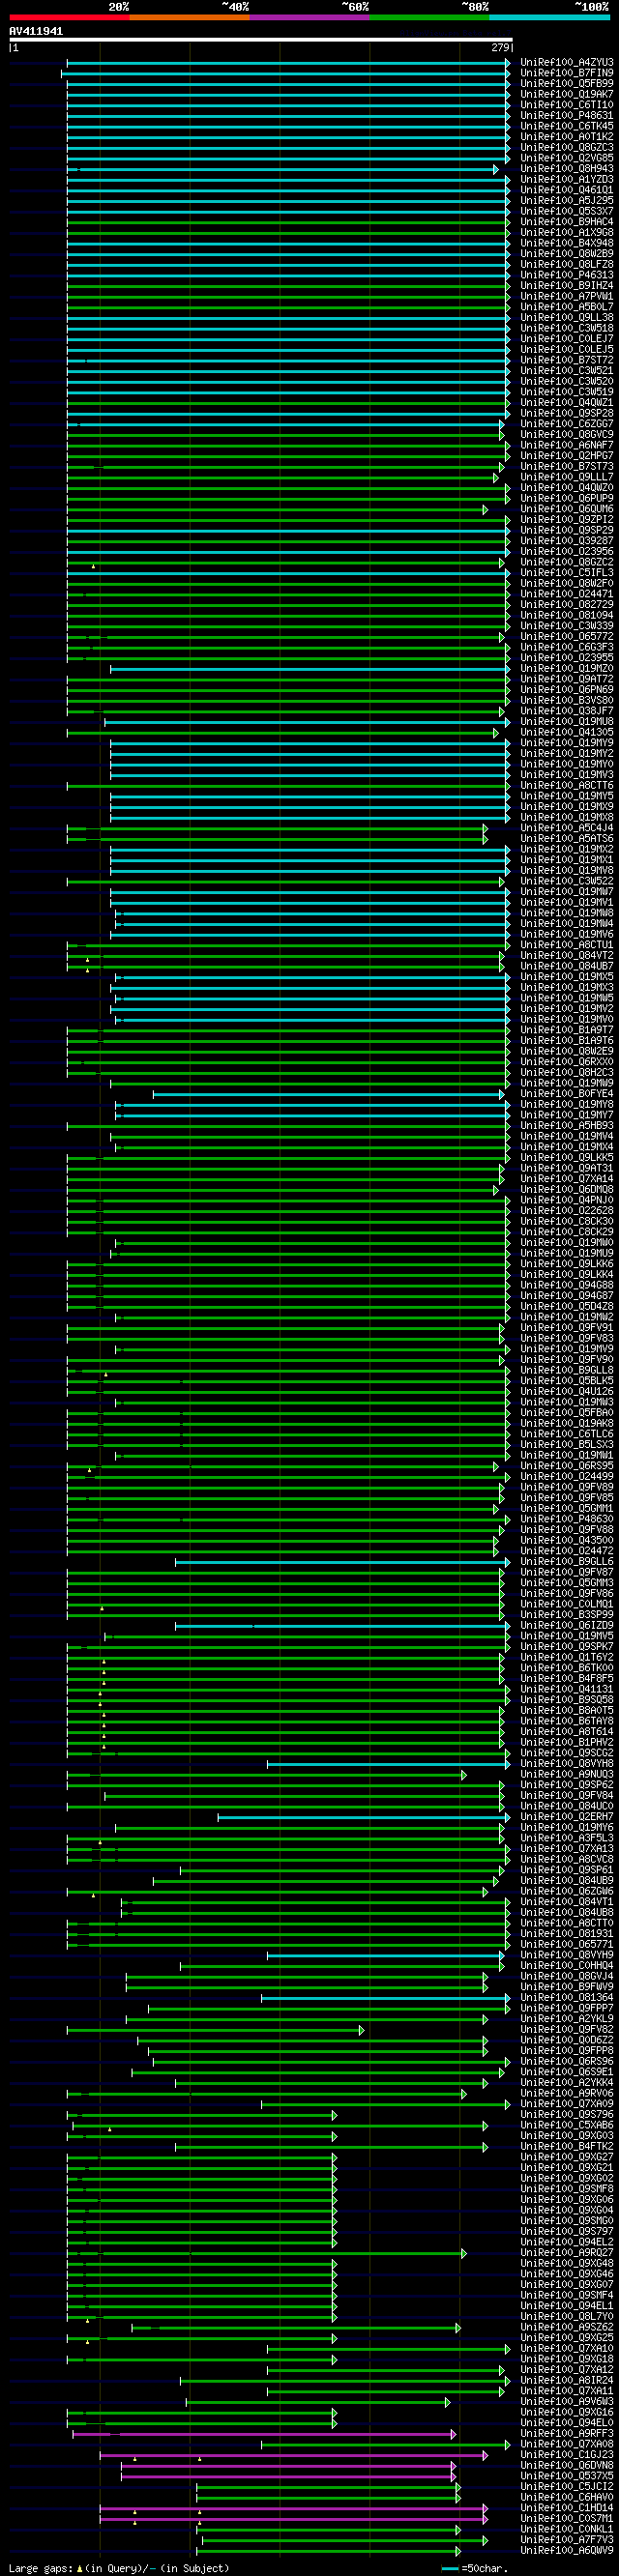Select hit UniRef100_A1X9G8
The width and height of the screenshot is (619, 2576).
coord(567,232)
